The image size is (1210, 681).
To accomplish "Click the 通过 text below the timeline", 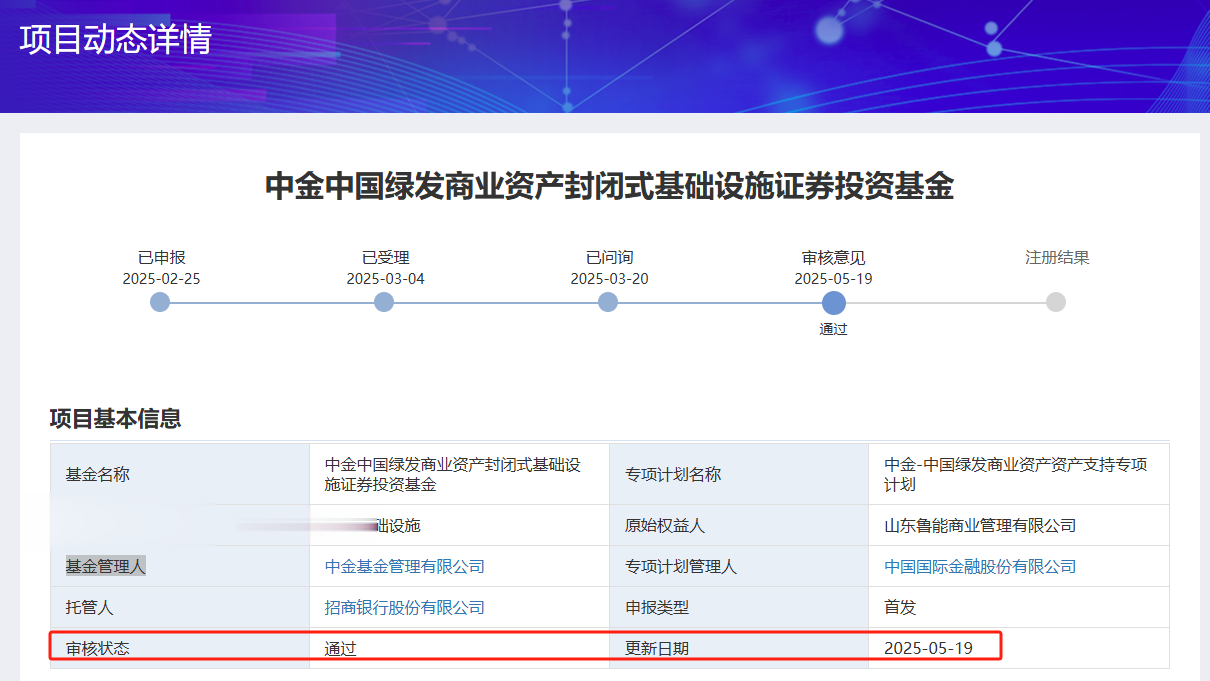I will 833,329.
